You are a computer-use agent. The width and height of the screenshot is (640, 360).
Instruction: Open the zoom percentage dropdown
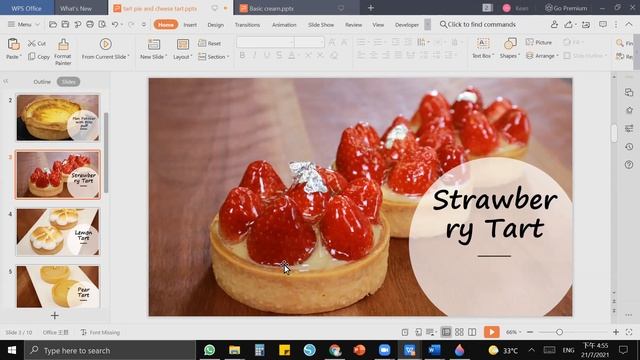[x=513, y=332]
